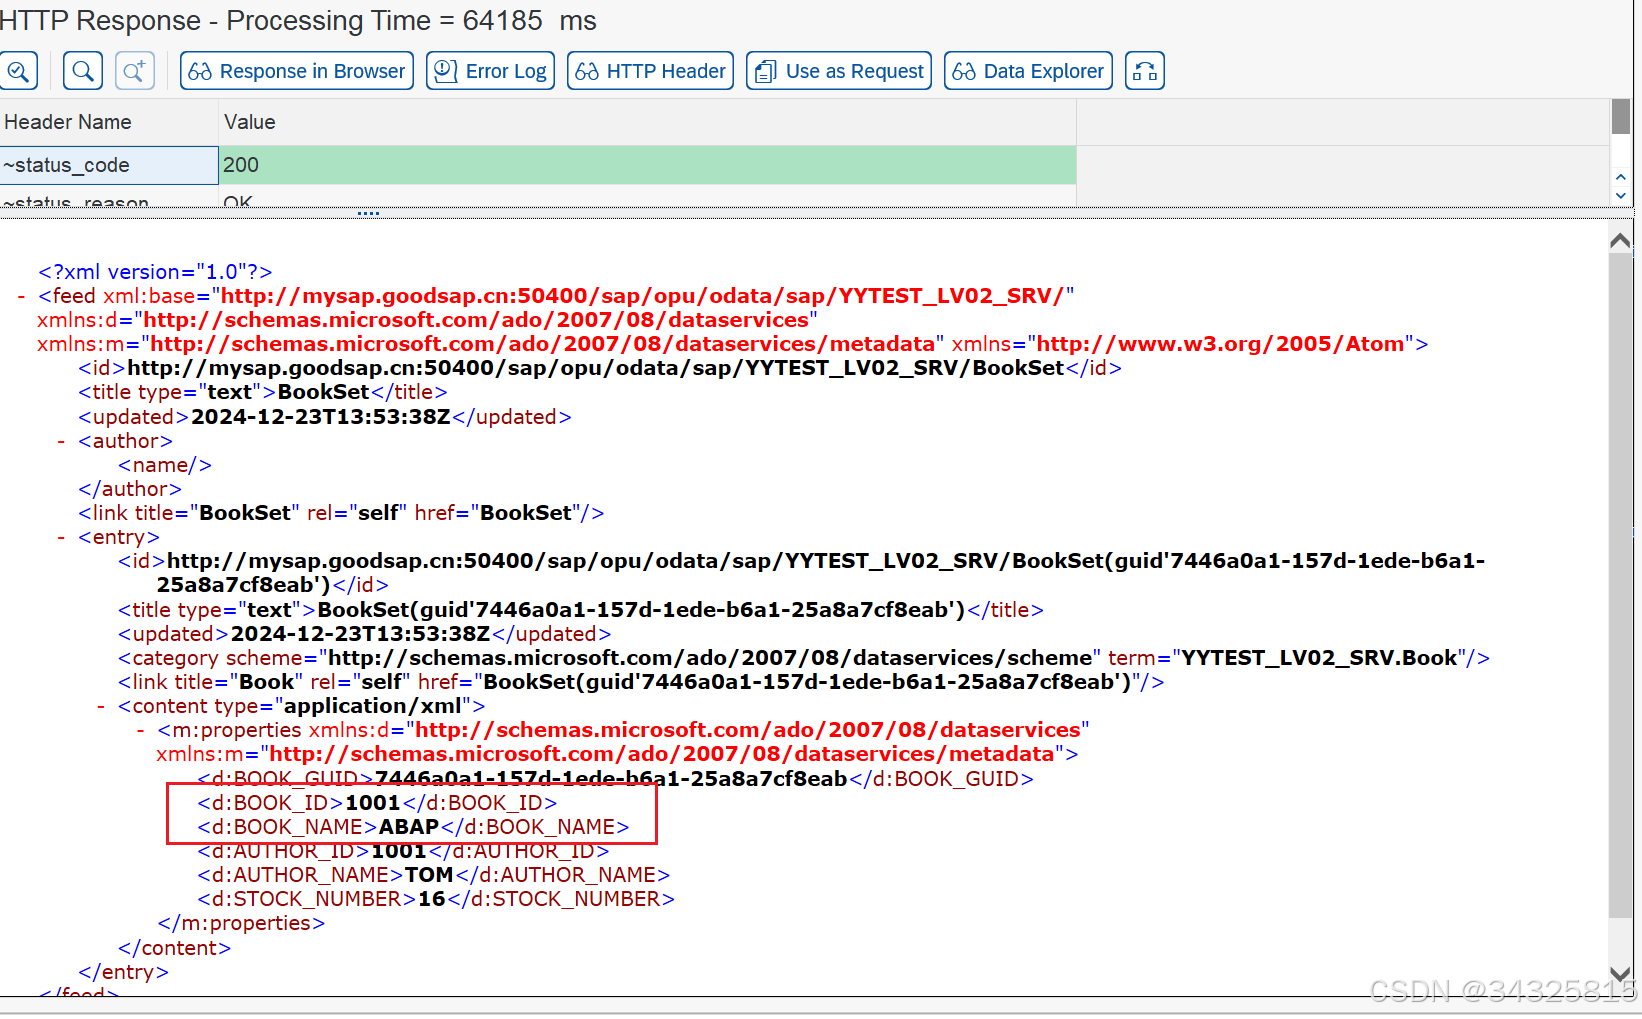Viewport: 1642px width, 1019px height.
Task: Collapse the feed element node
Action: click(x=20, y=296)
